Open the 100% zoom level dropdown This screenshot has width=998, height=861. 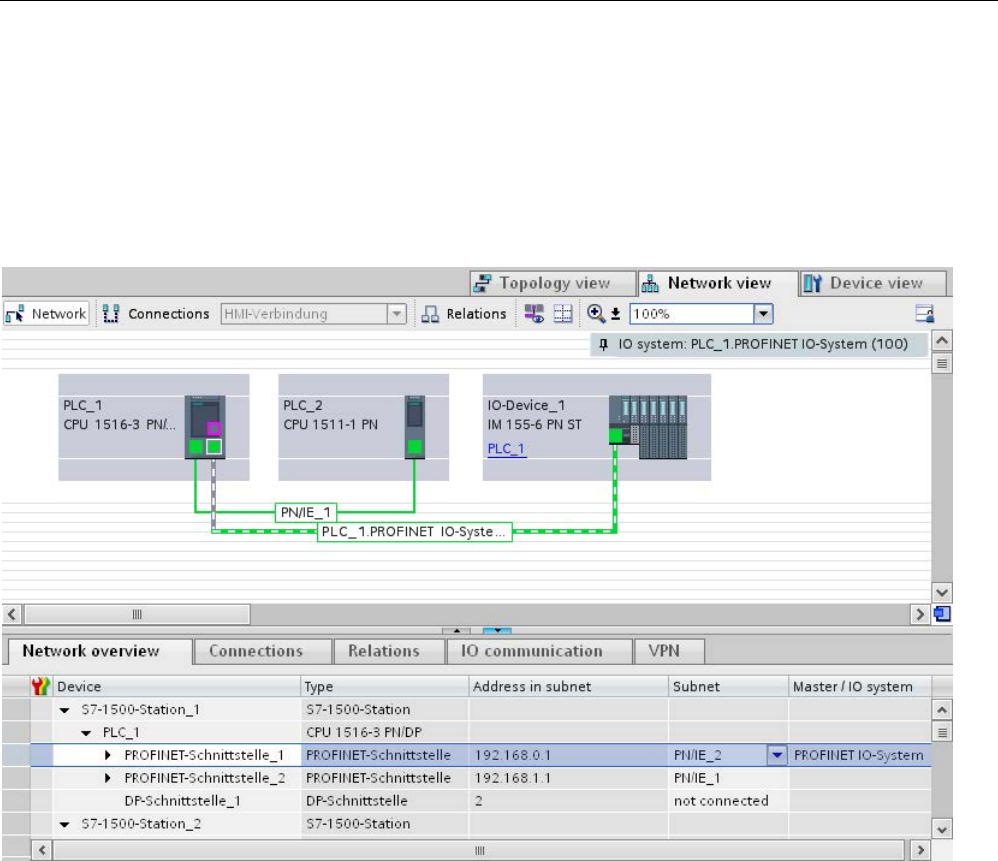pyautogui.click(x=763, y=314)
